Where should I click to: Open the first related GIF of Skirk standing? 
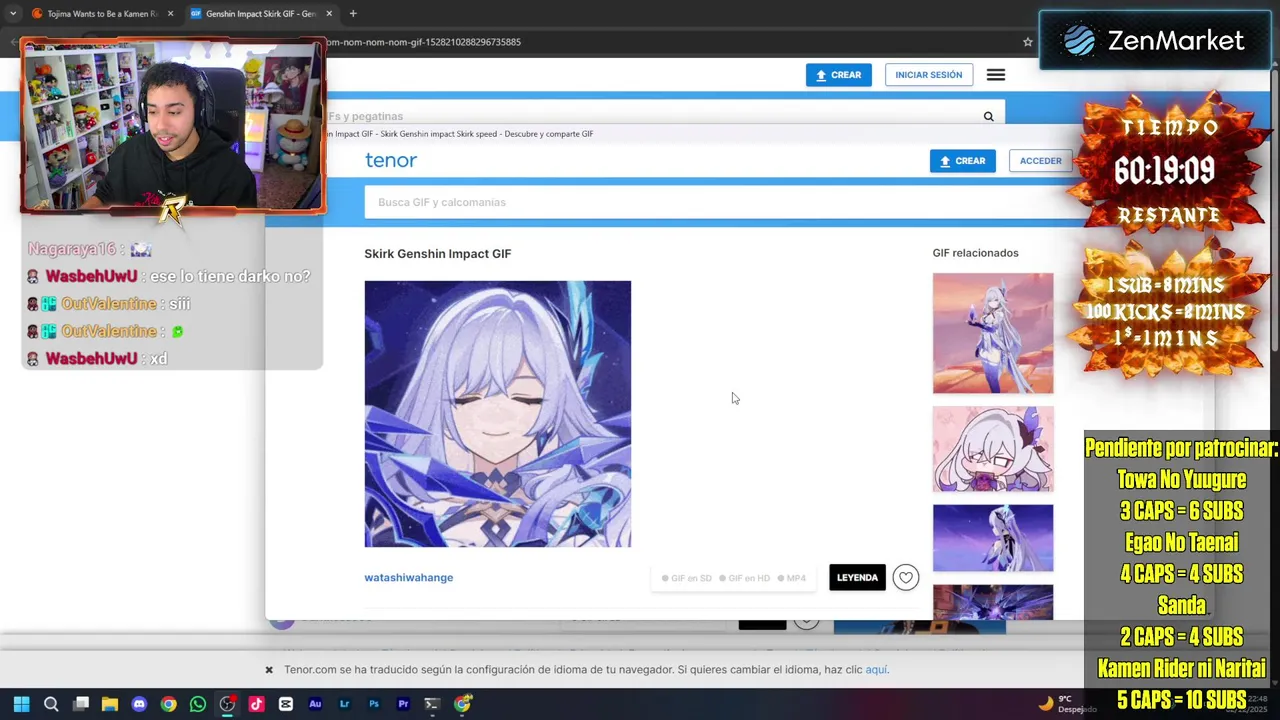pyautogui.click(x=992, y=333)
